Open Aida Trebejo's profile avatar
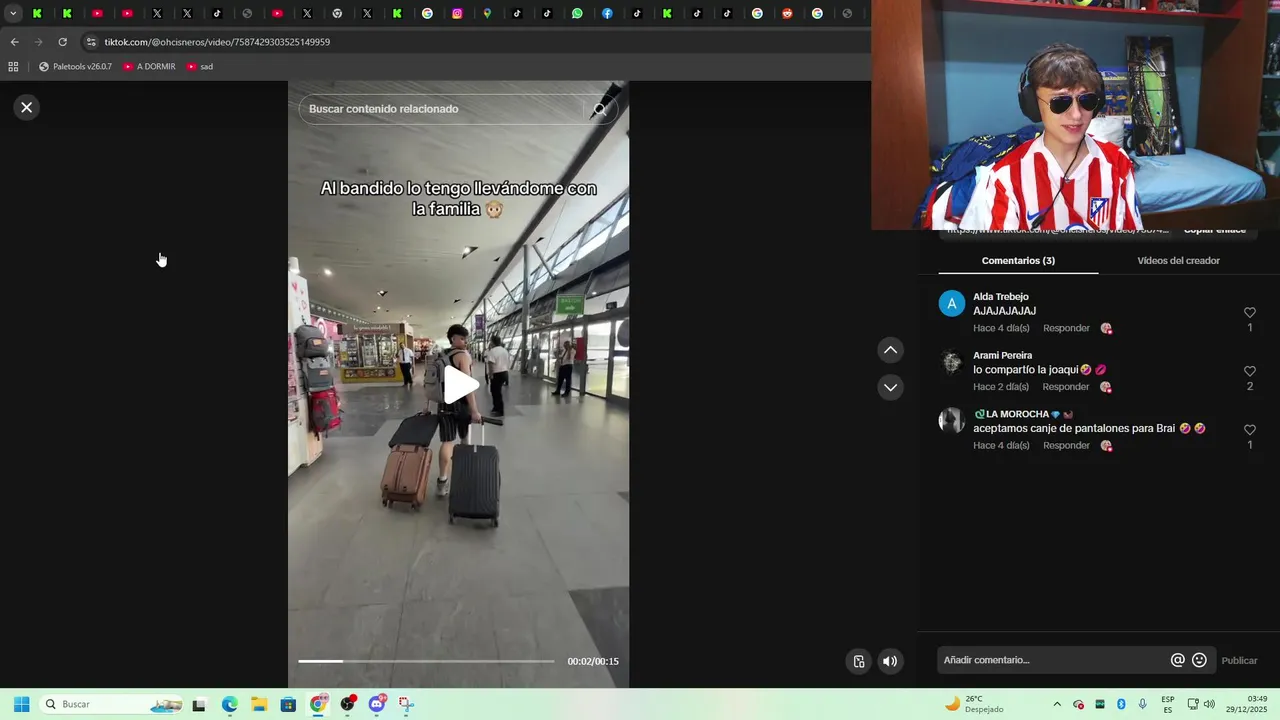 (952, 304)
